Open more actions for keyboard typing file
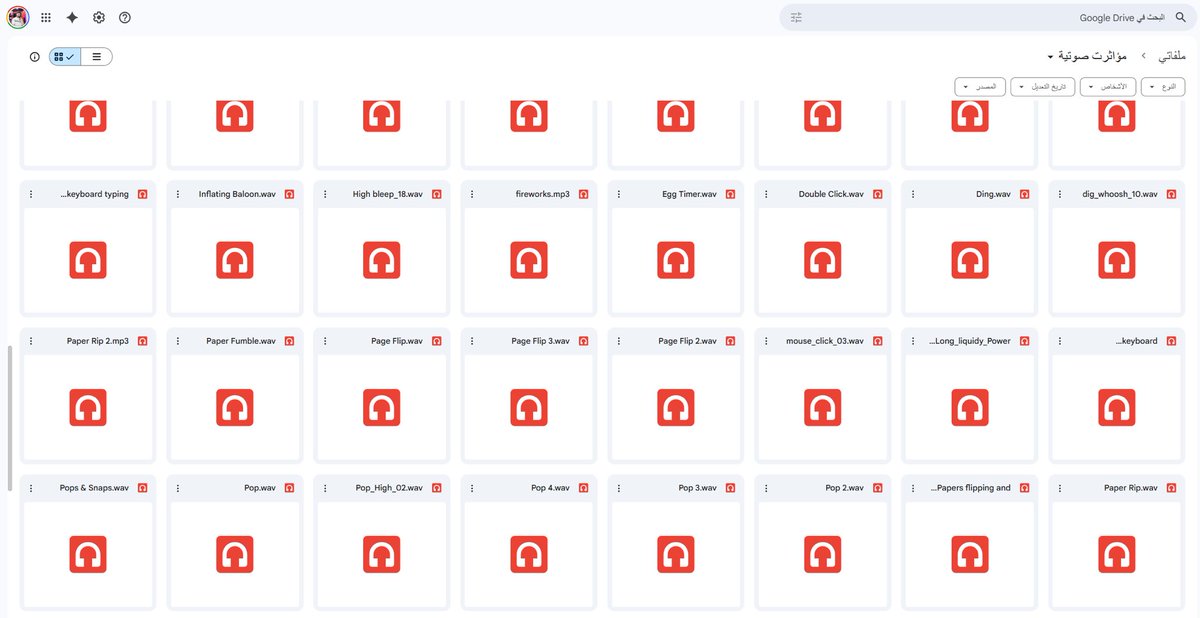The image size is (1200, 618). click(x=31, y=194)
